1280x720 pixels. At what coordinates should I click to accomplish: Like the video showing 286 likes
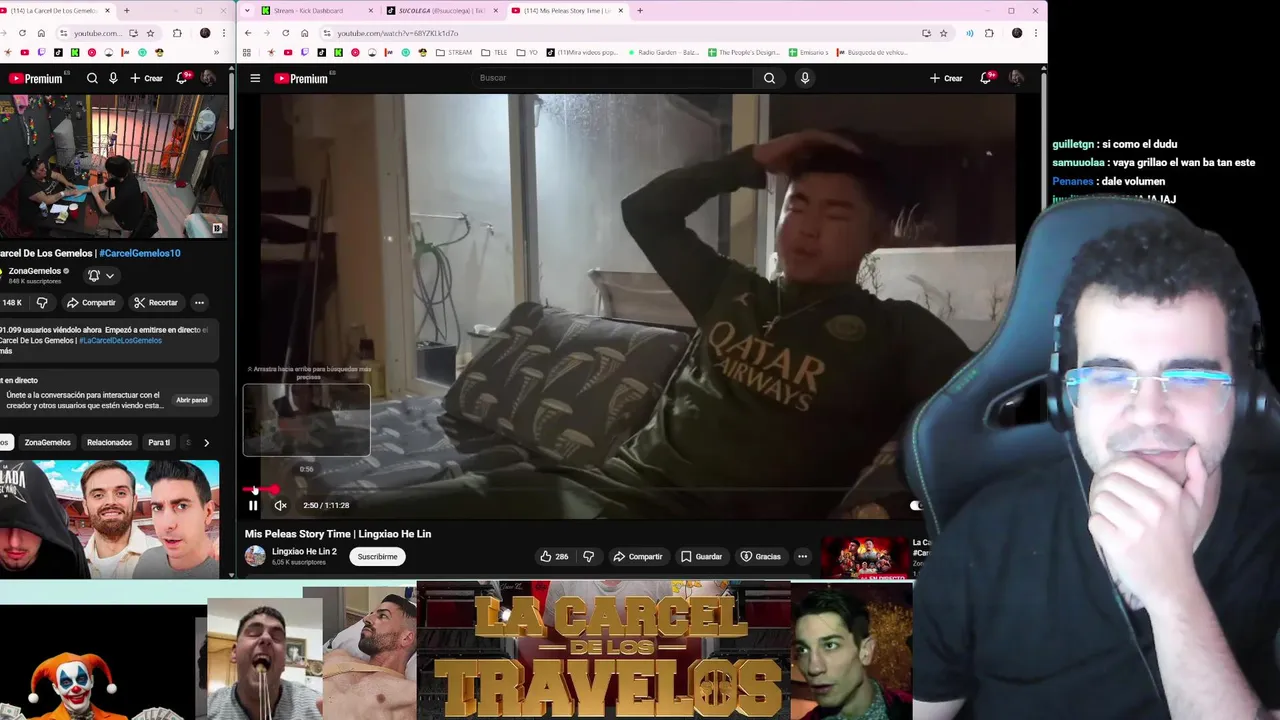pos(554,556)
